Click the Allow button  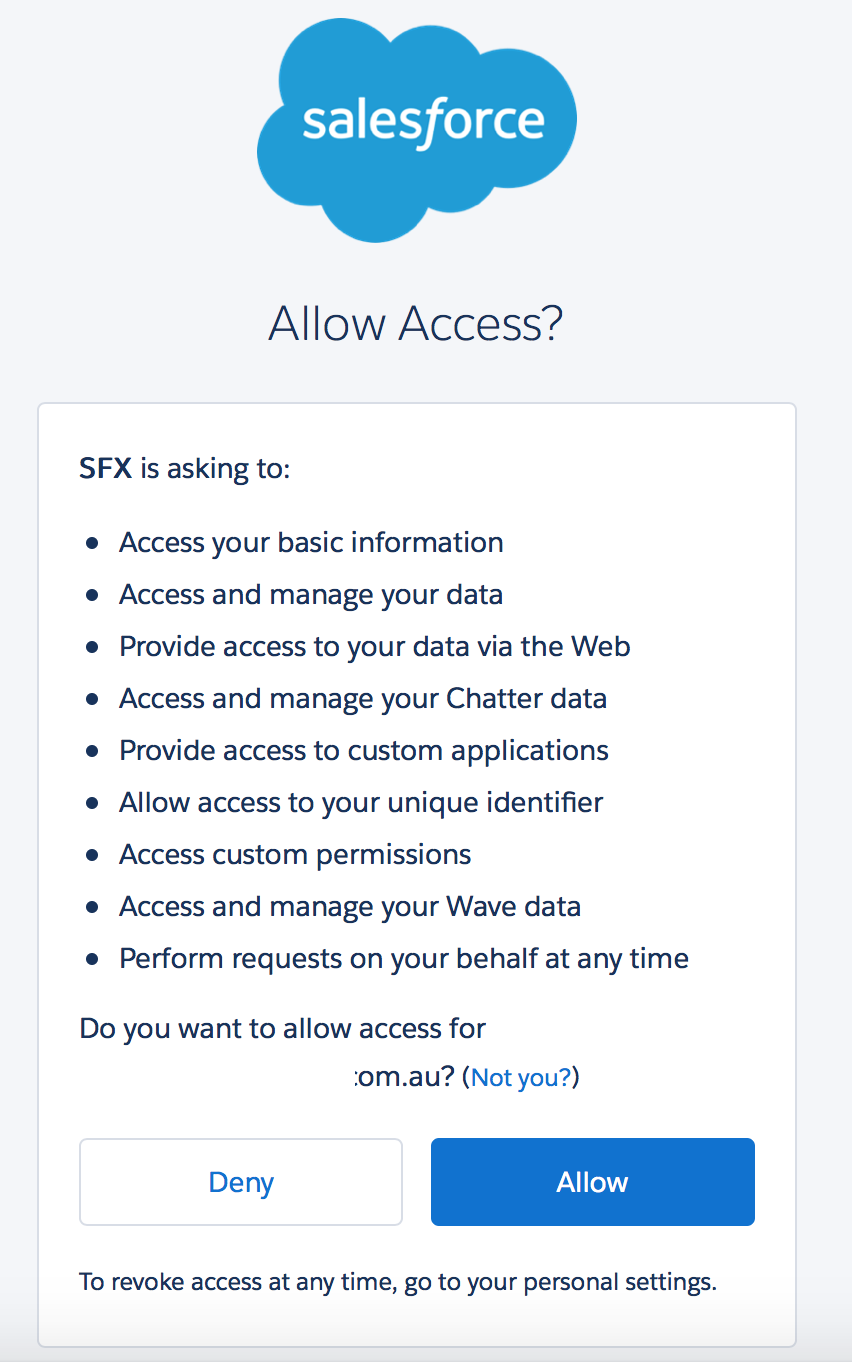click(x=592, y=1182)
